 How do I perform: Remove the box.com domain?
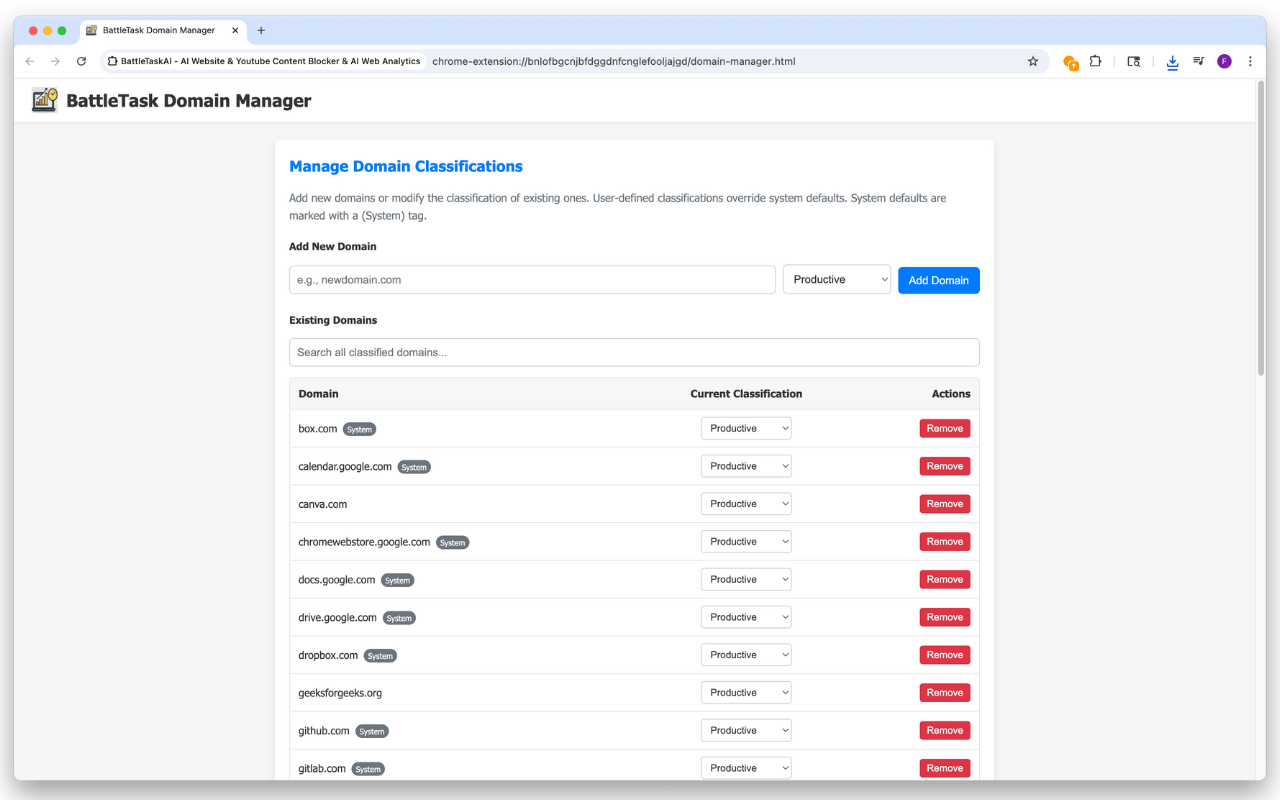pos(945,428)
